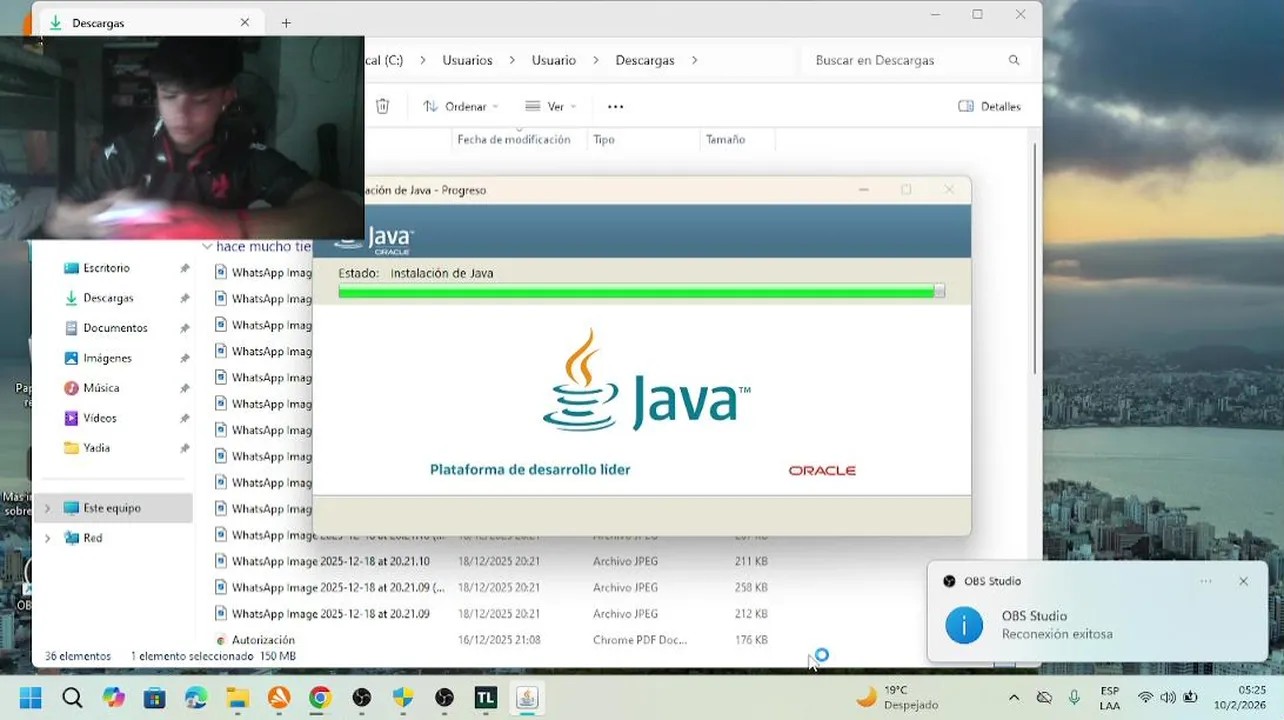Expand the Este equipo tree node

click(47, 508)
